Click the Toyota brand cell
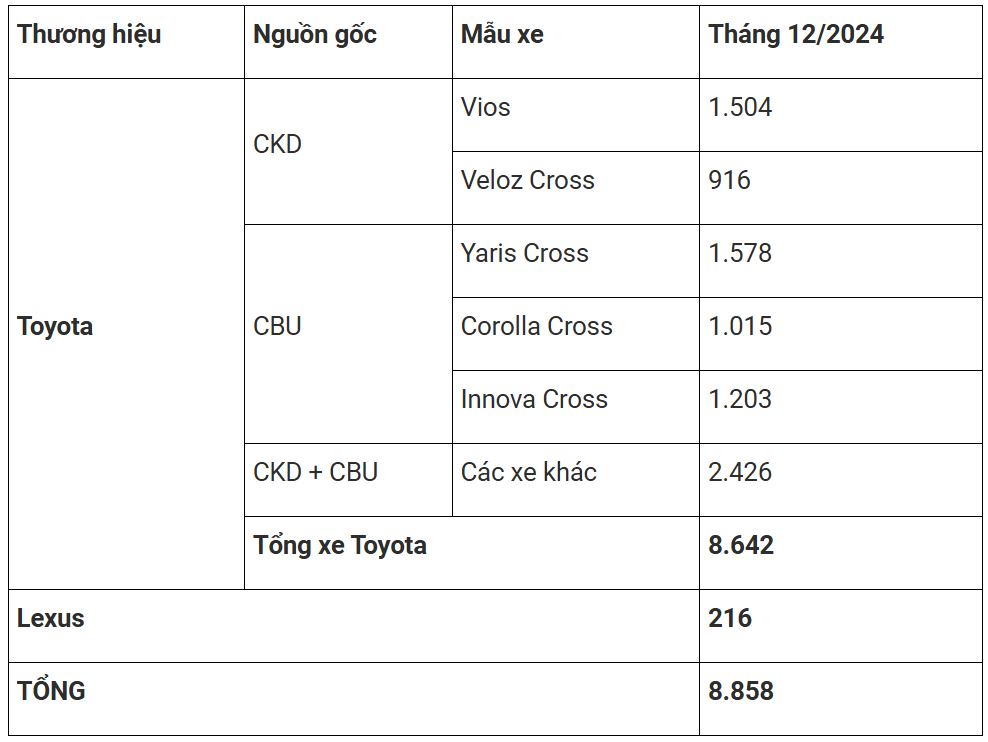Viewport: 988px width, 742px height. pyautogui.click(x=55, y=327)
